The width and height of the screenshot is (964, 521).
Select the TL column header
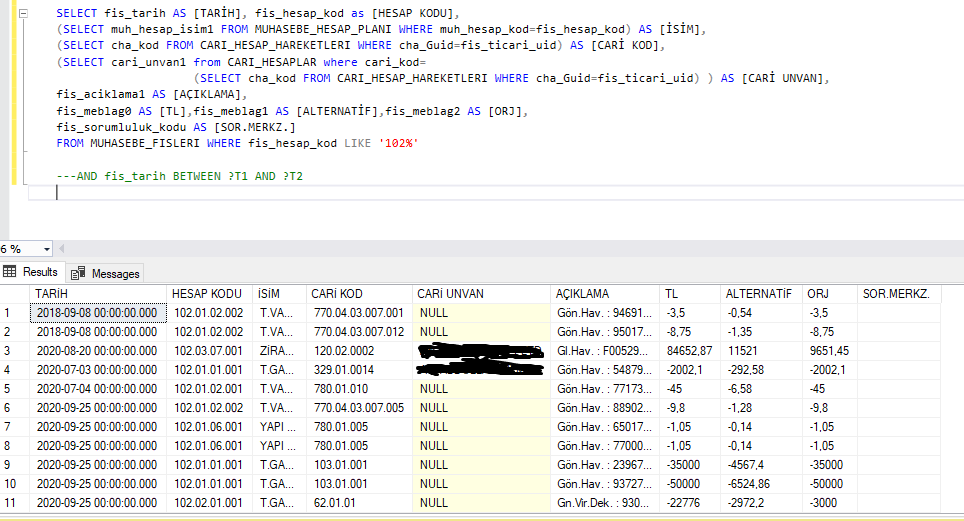[690, 294]
